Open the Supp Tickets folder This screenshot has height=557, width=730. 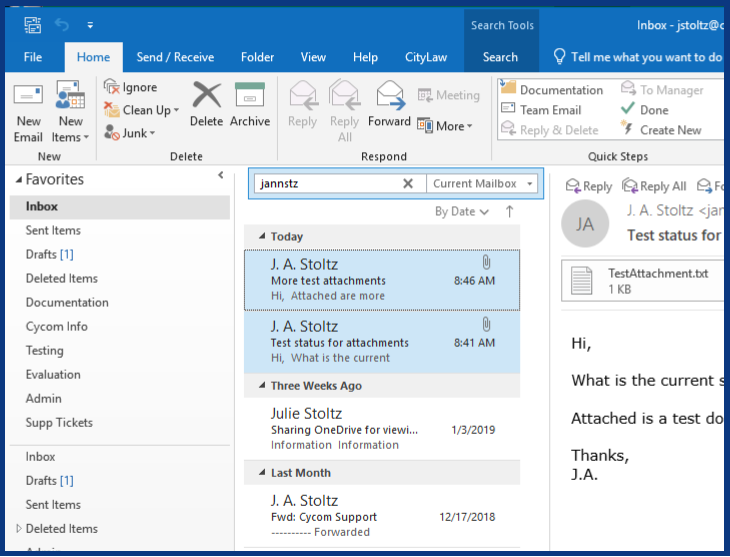(120, 423)
